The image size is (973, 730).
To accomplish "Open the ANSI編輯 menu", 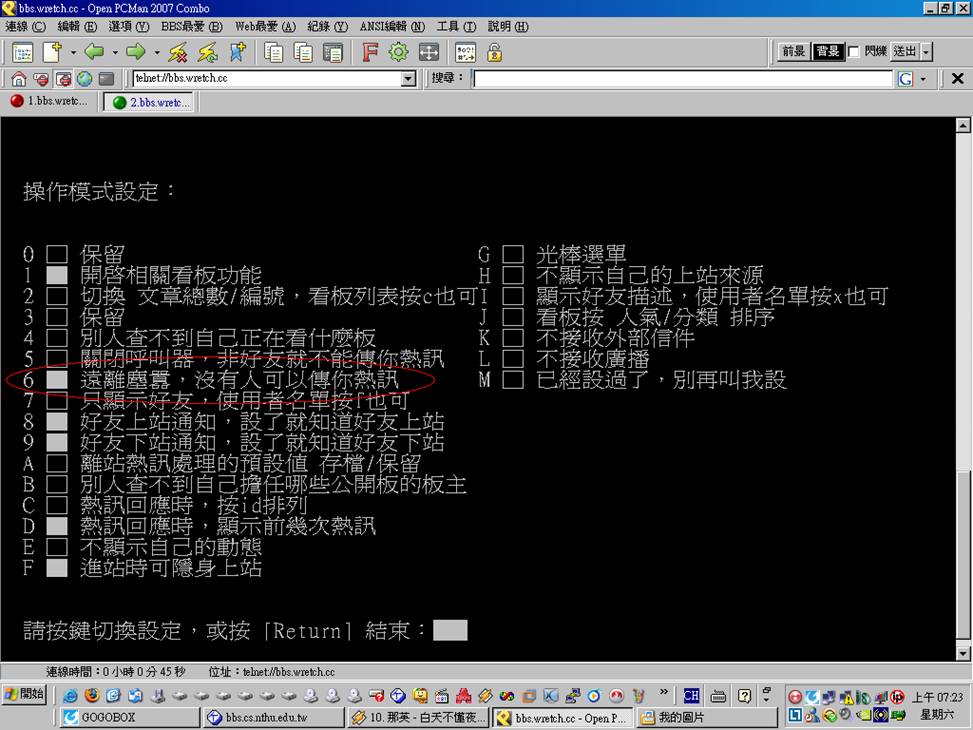I will [391, 26].
